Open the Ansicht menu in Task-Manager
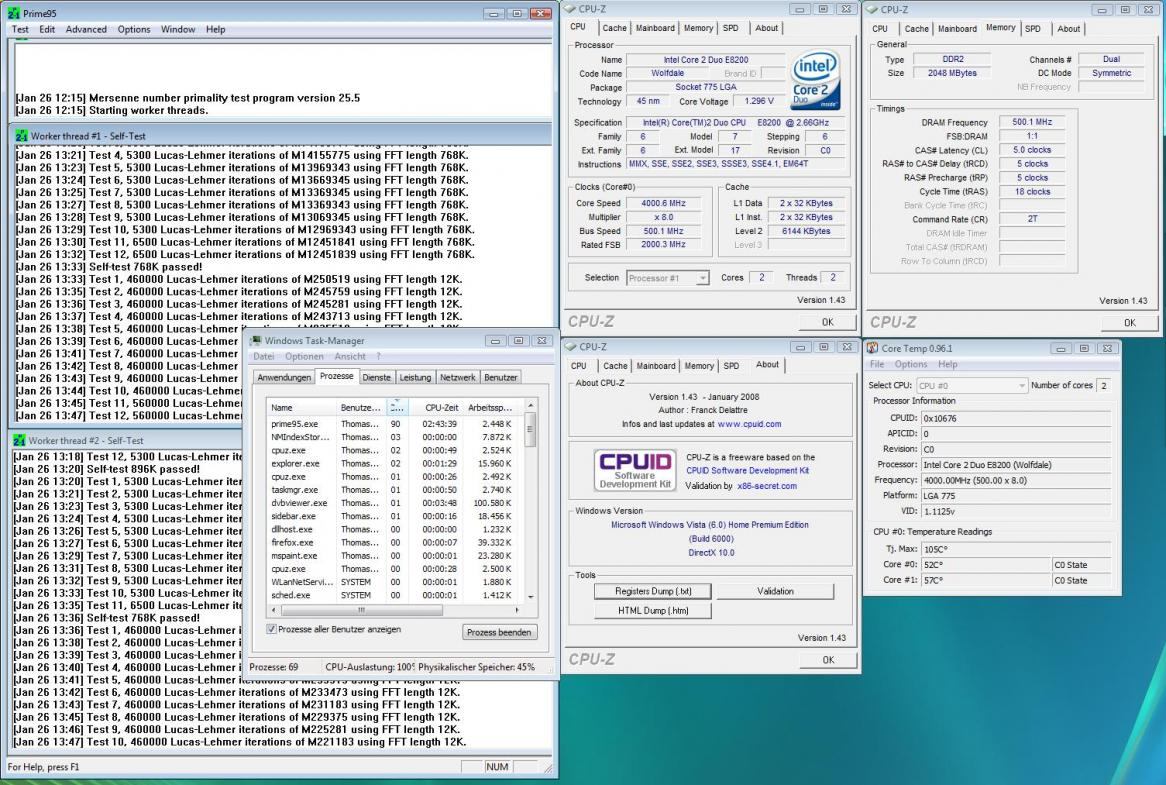 (350, 357)
